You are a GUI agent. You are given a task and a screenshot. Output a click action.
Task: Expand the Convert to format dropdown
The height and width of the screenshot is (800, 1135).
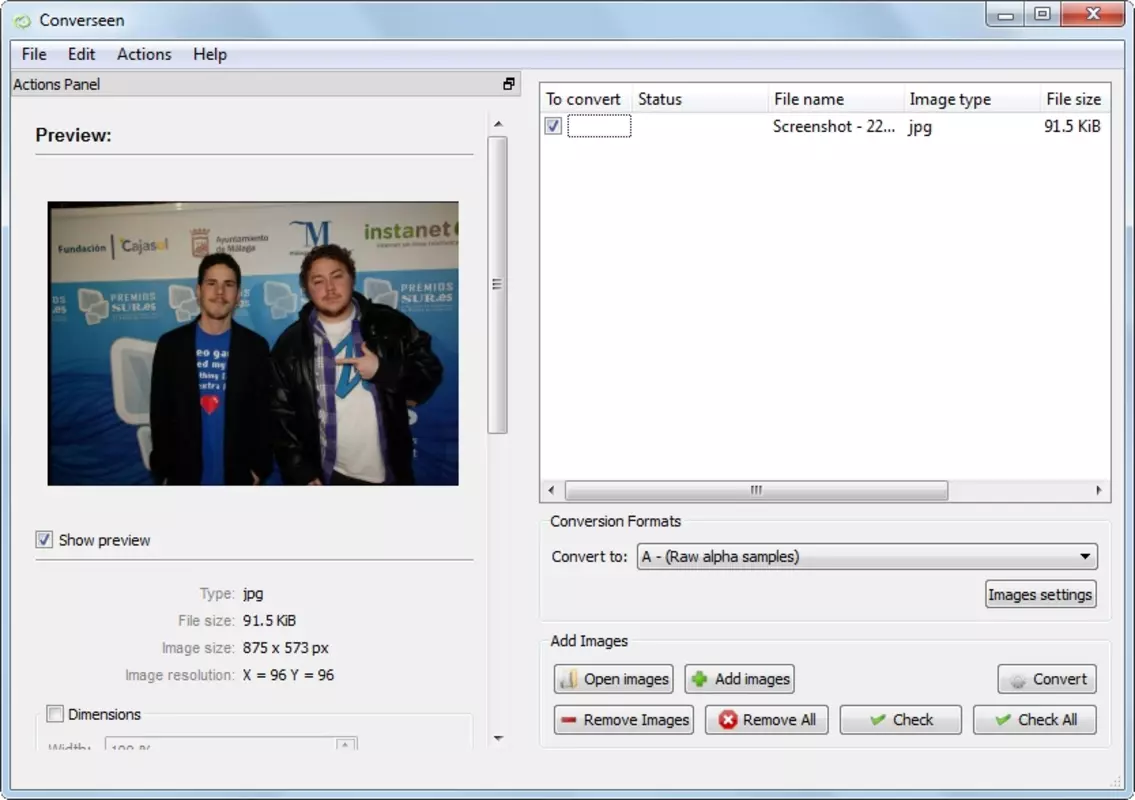(866, 556)
